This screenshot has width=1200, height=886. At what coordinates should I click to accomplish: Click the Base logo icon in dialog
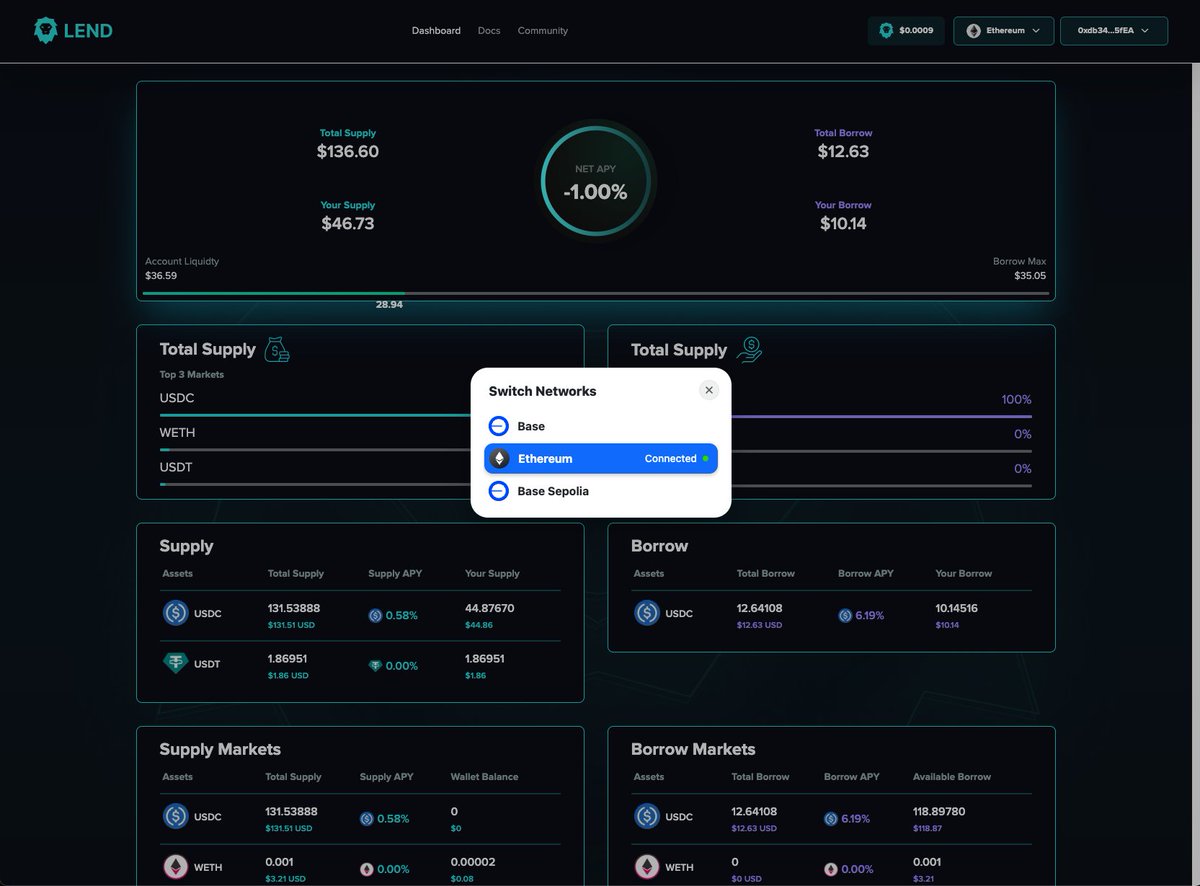[x=499, y=426]
